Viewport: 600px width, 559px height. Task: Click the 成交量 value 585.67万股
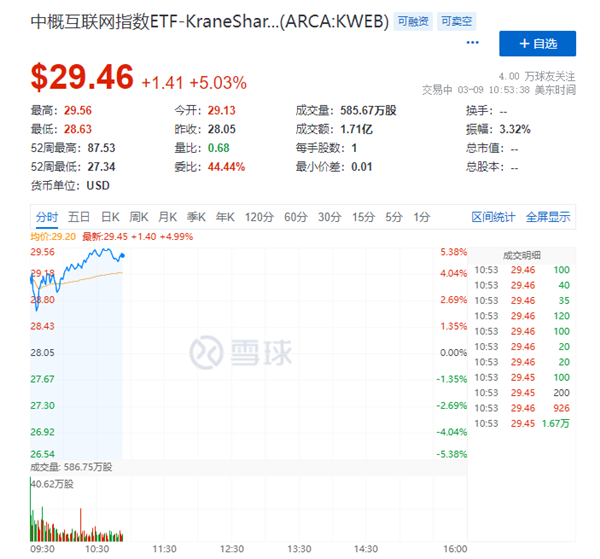coord(368,111)
